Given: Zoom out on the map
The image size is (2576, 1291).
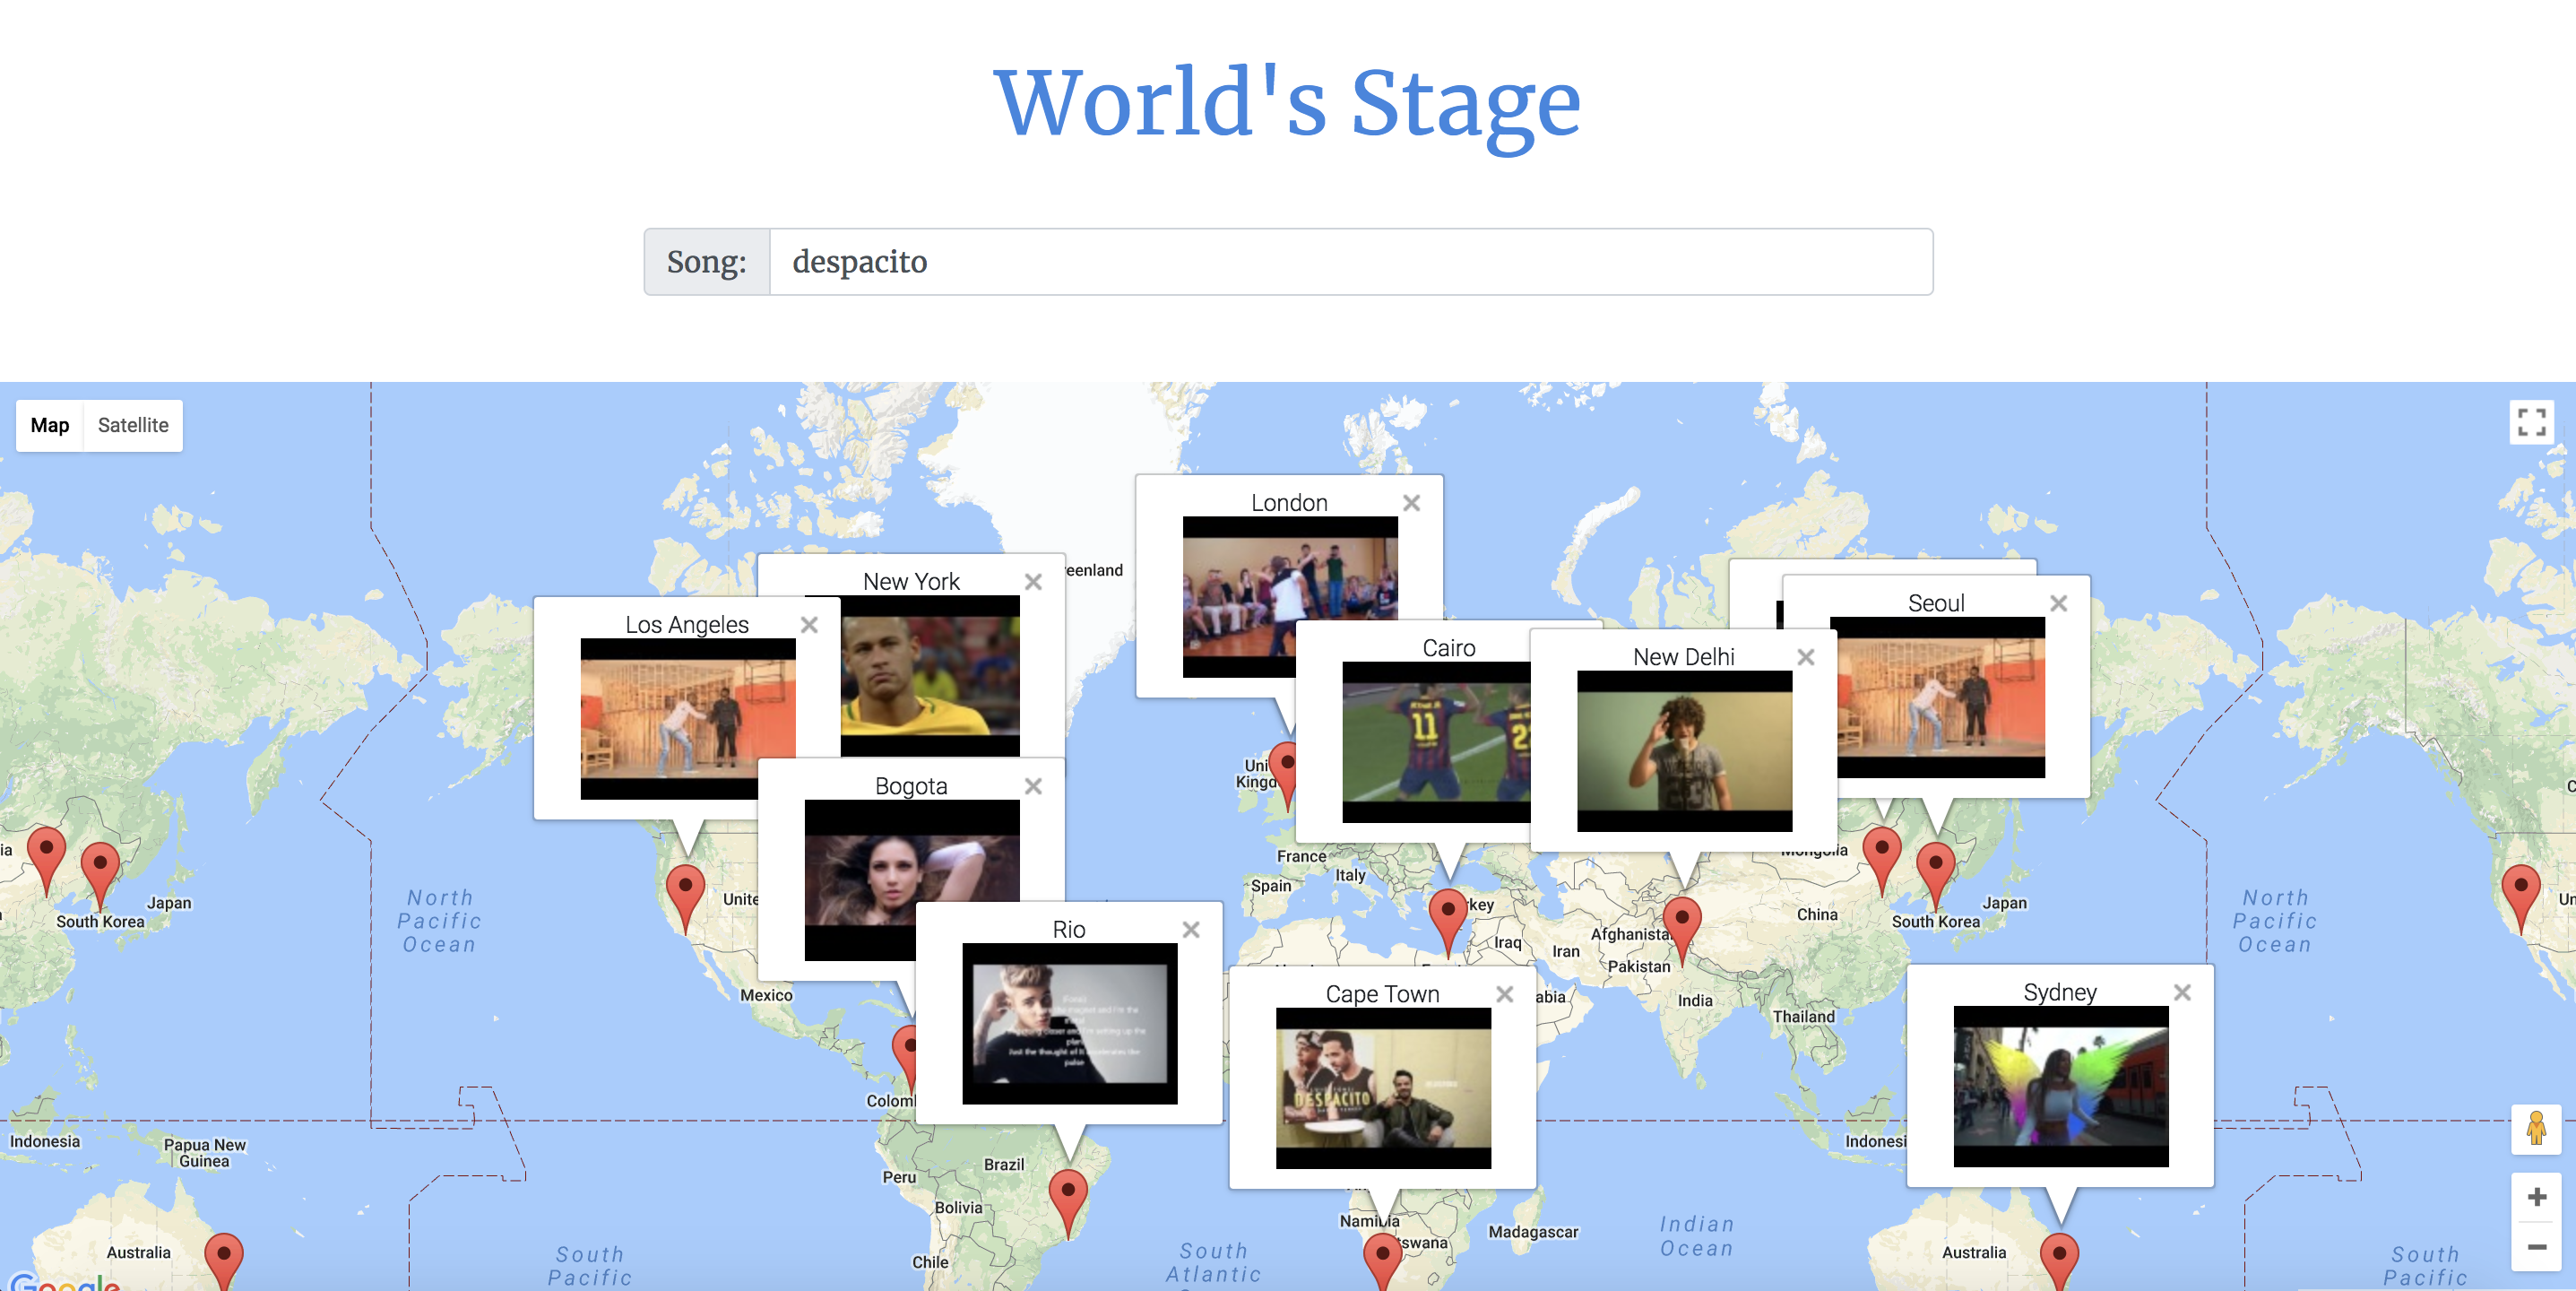Looking at the screenshot, I should [2535, 1247].
